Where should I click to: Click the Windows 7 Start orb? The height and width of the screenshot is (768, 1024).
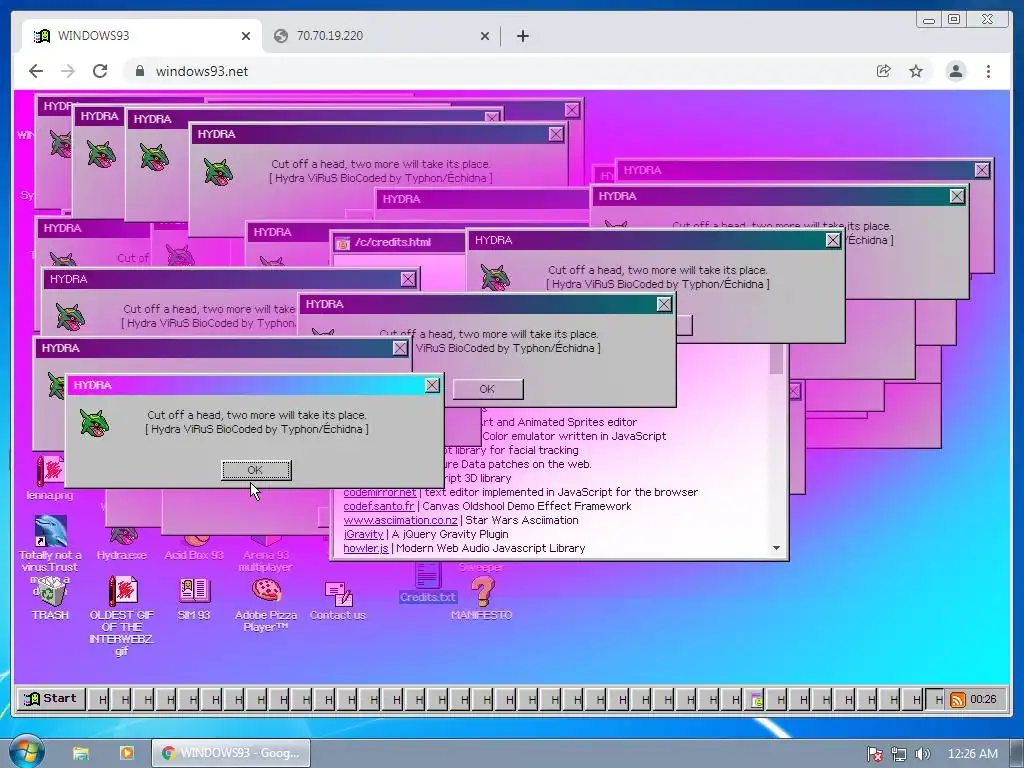tap(25, 752)
